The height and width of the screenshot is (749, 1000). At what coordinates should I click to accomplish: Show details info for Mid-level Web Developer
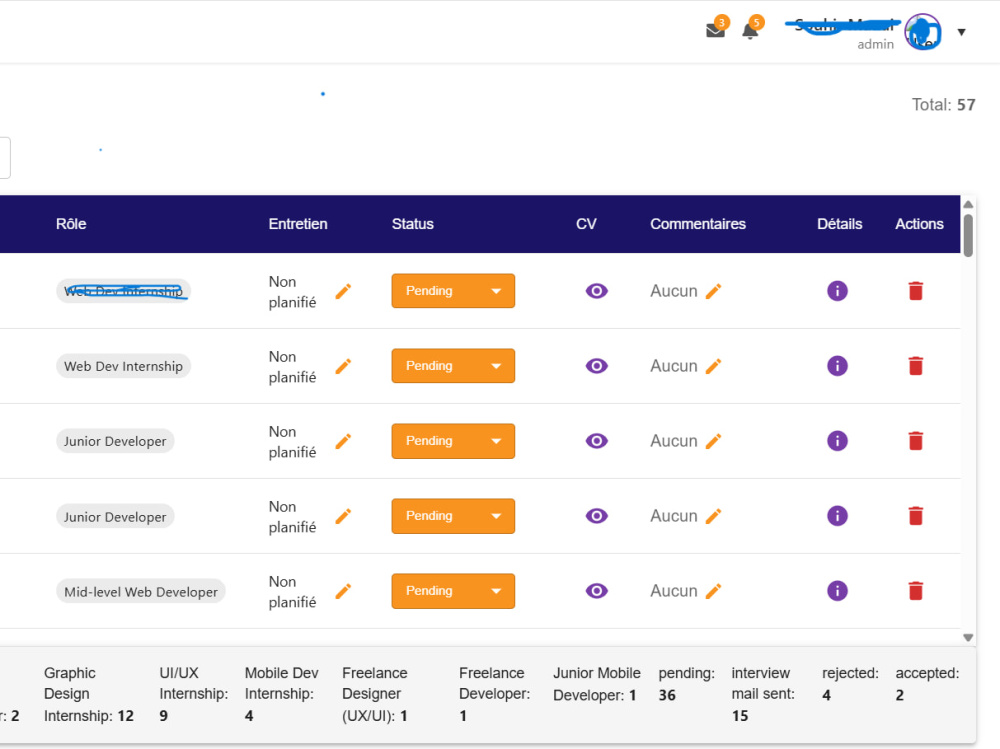pyautogui.click(x=837, y=591)
